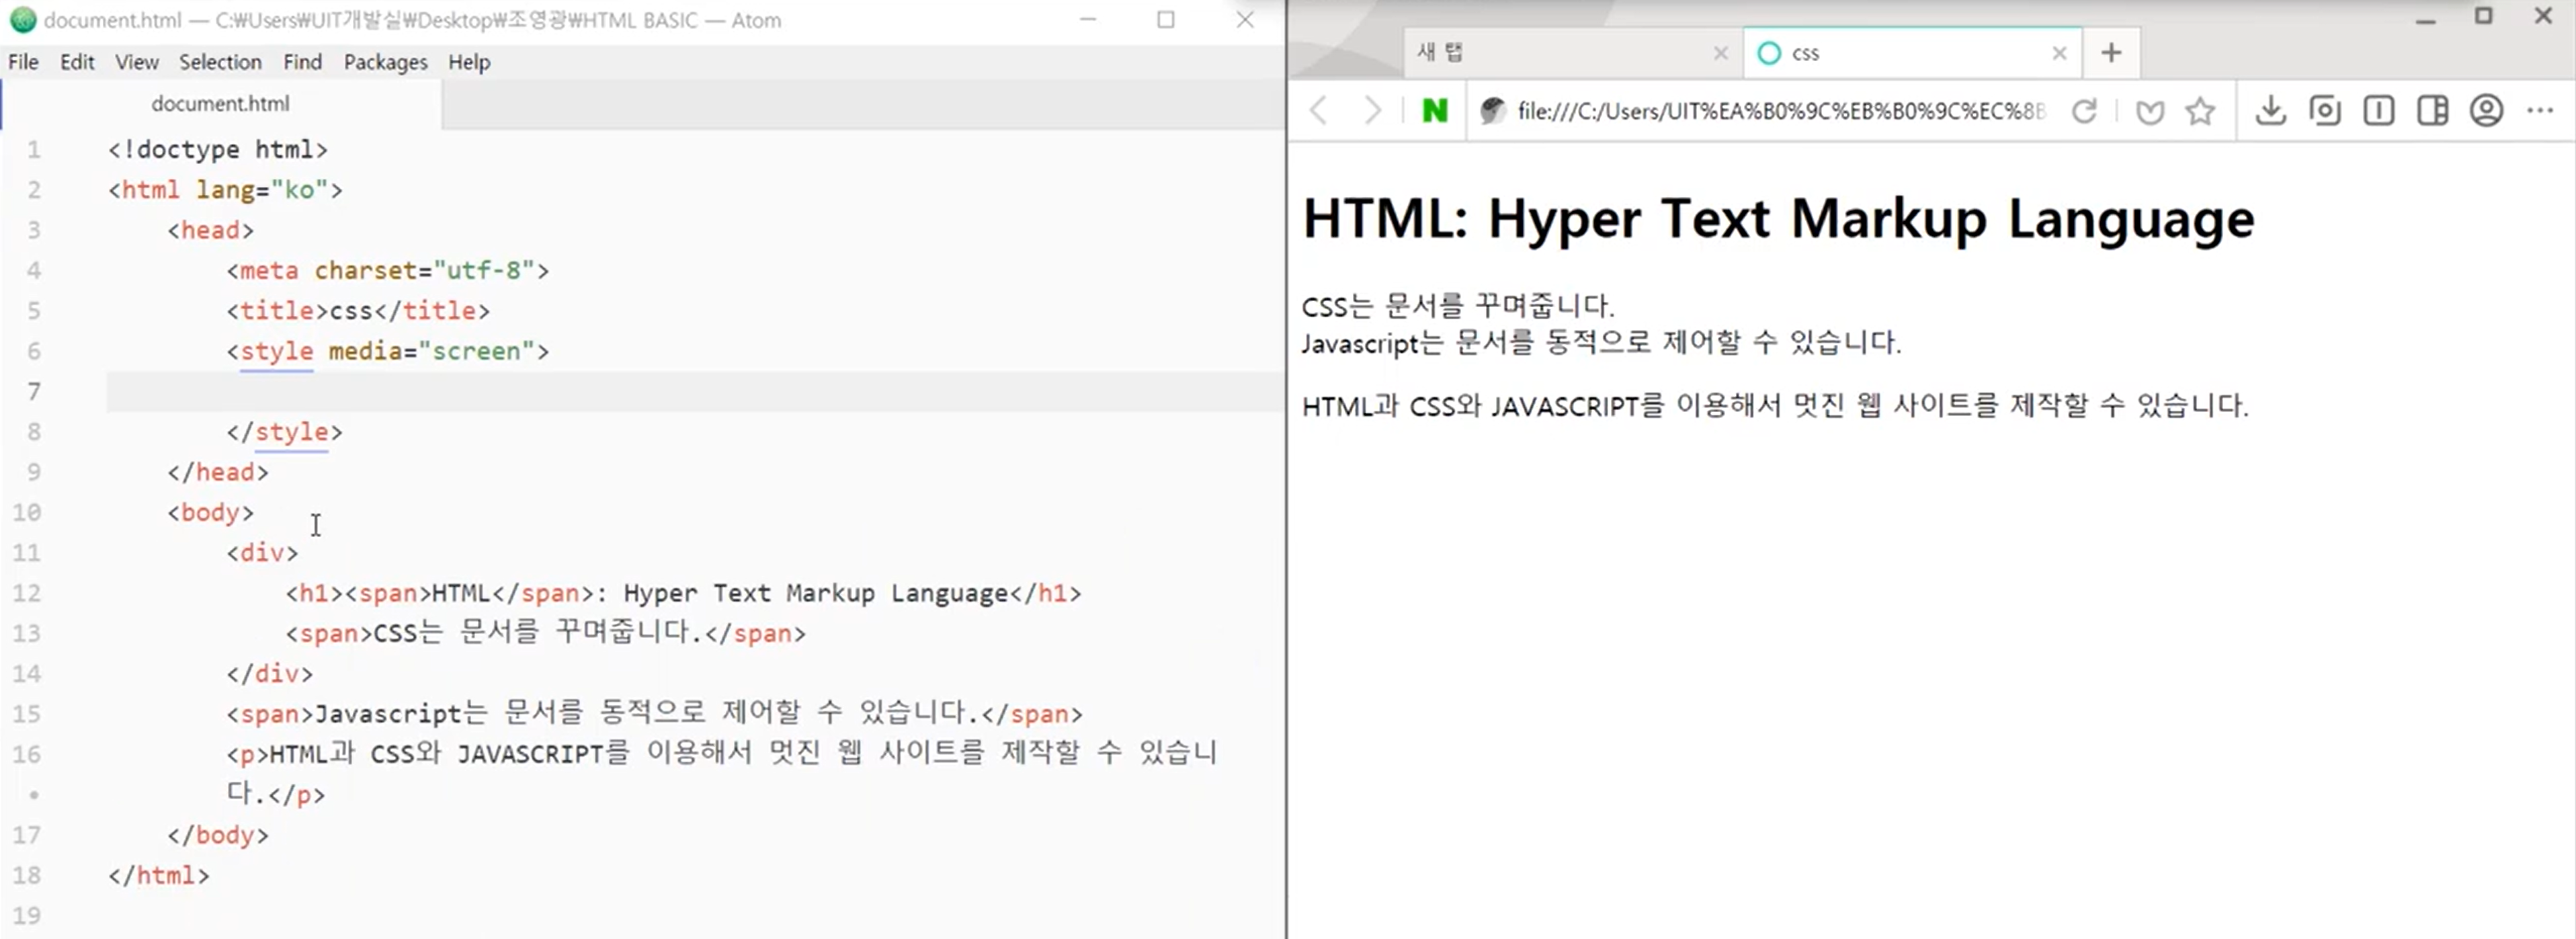Click the browser forward arrow
The width and height of the screenshot is (2576, 939).
(1372, 110)
